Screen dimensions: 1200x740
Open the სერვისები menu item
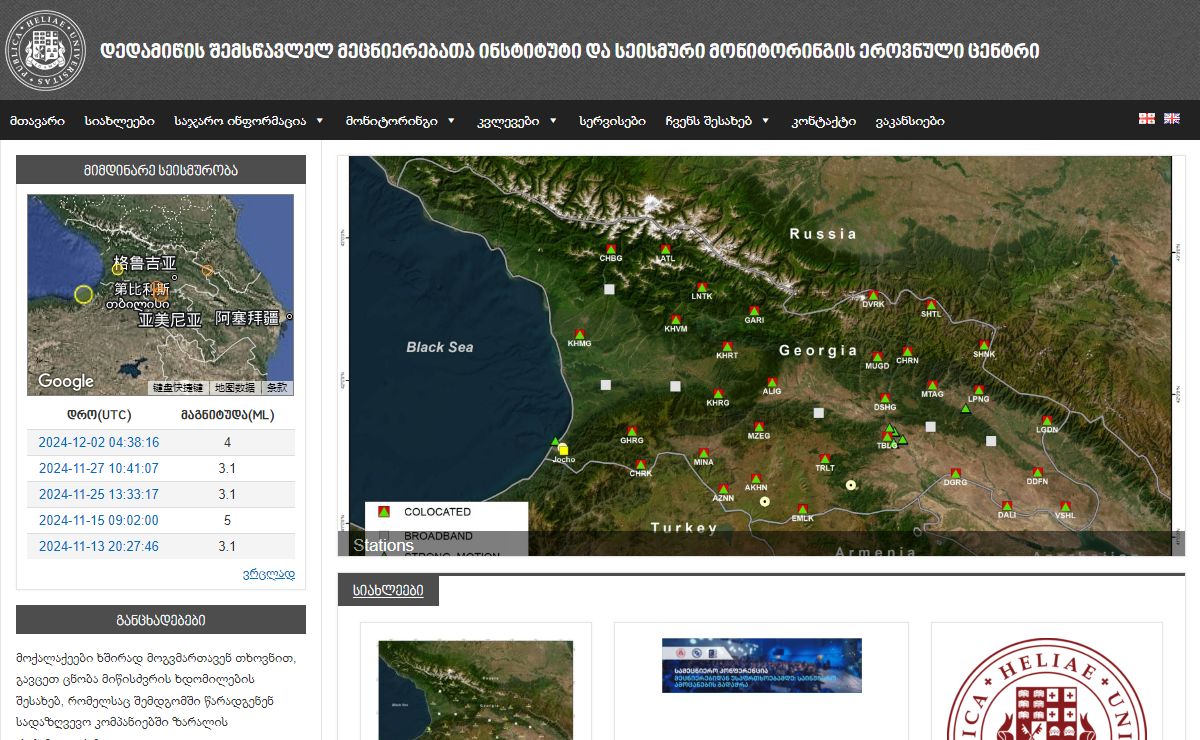click(612, 121)
